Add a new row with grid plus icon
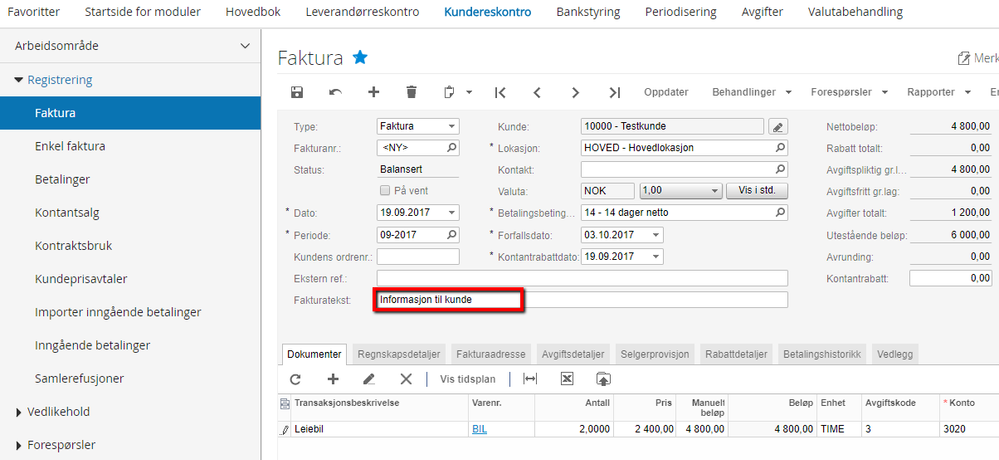 333,379
